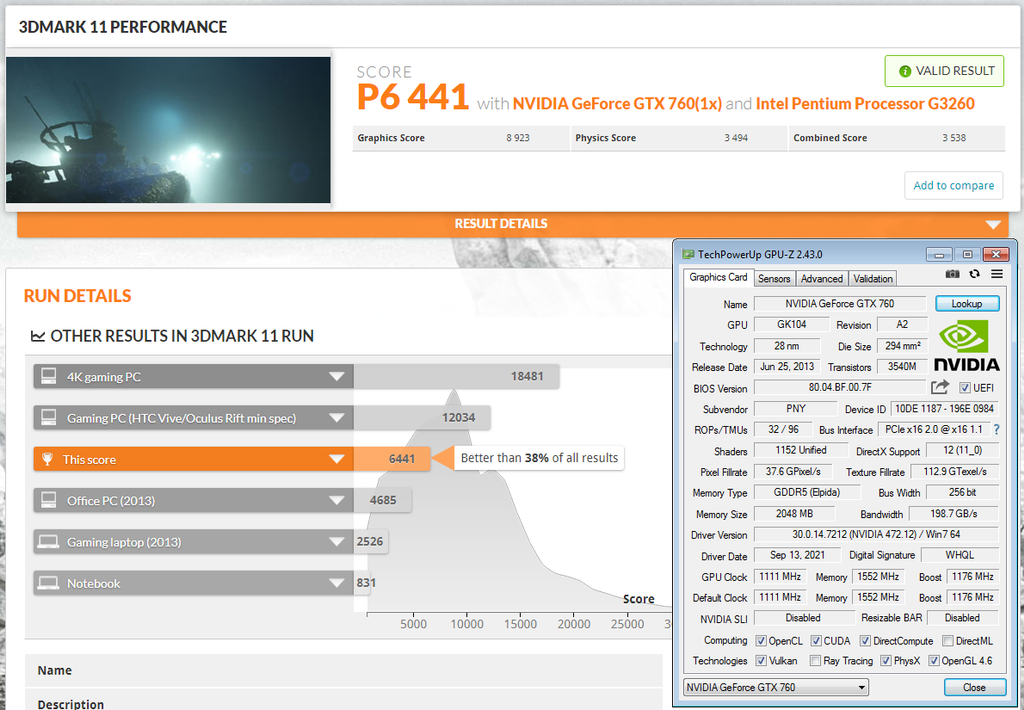1024x710 pixels.
Task: Click the orange This score bar
Action: click(190, 460)
